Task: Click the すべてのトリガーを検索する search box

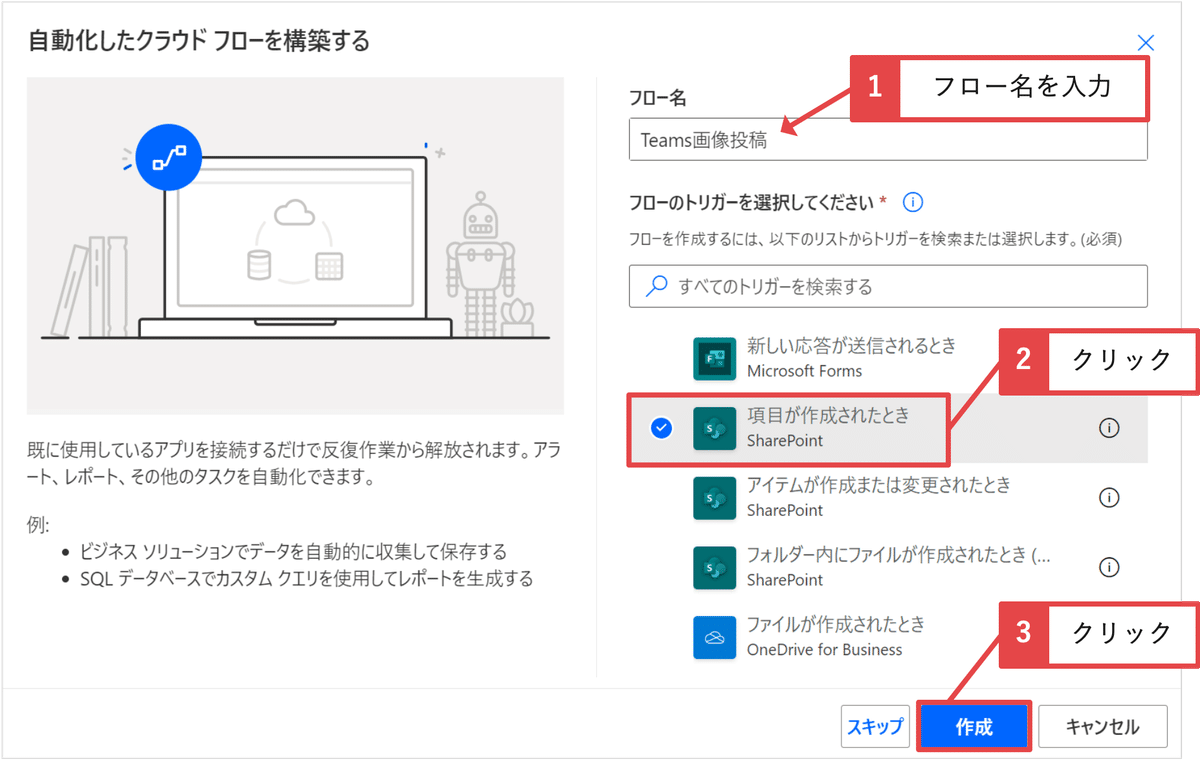Action: [888, 287]
